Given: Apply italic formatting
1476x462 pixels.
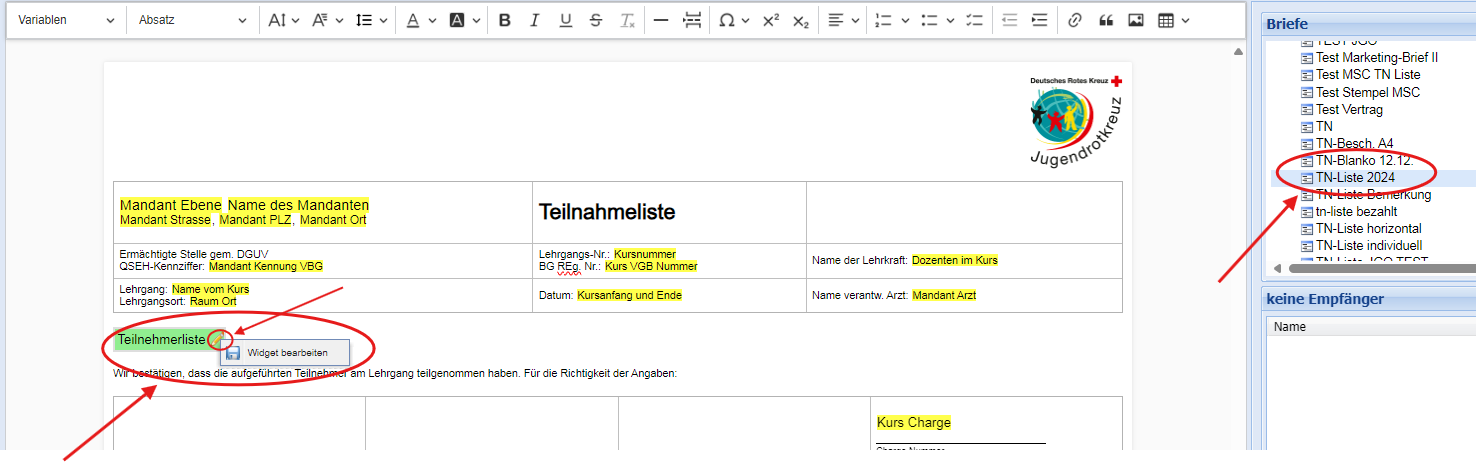Looking at the screenshot, I should (535, 20).
